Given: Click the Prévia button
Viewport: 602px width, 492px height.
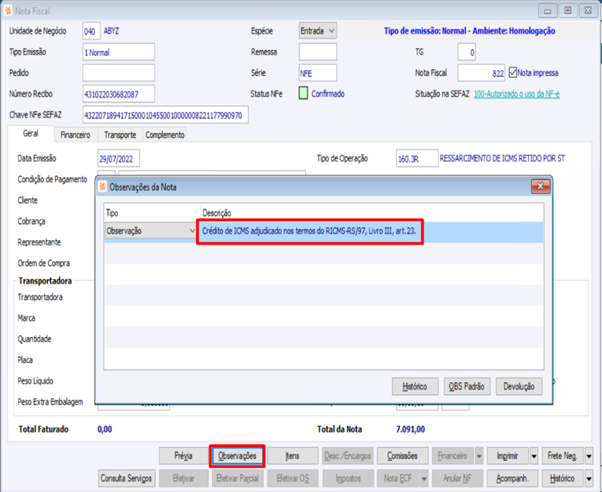Looking at the screenshot, I should [184, 456].
